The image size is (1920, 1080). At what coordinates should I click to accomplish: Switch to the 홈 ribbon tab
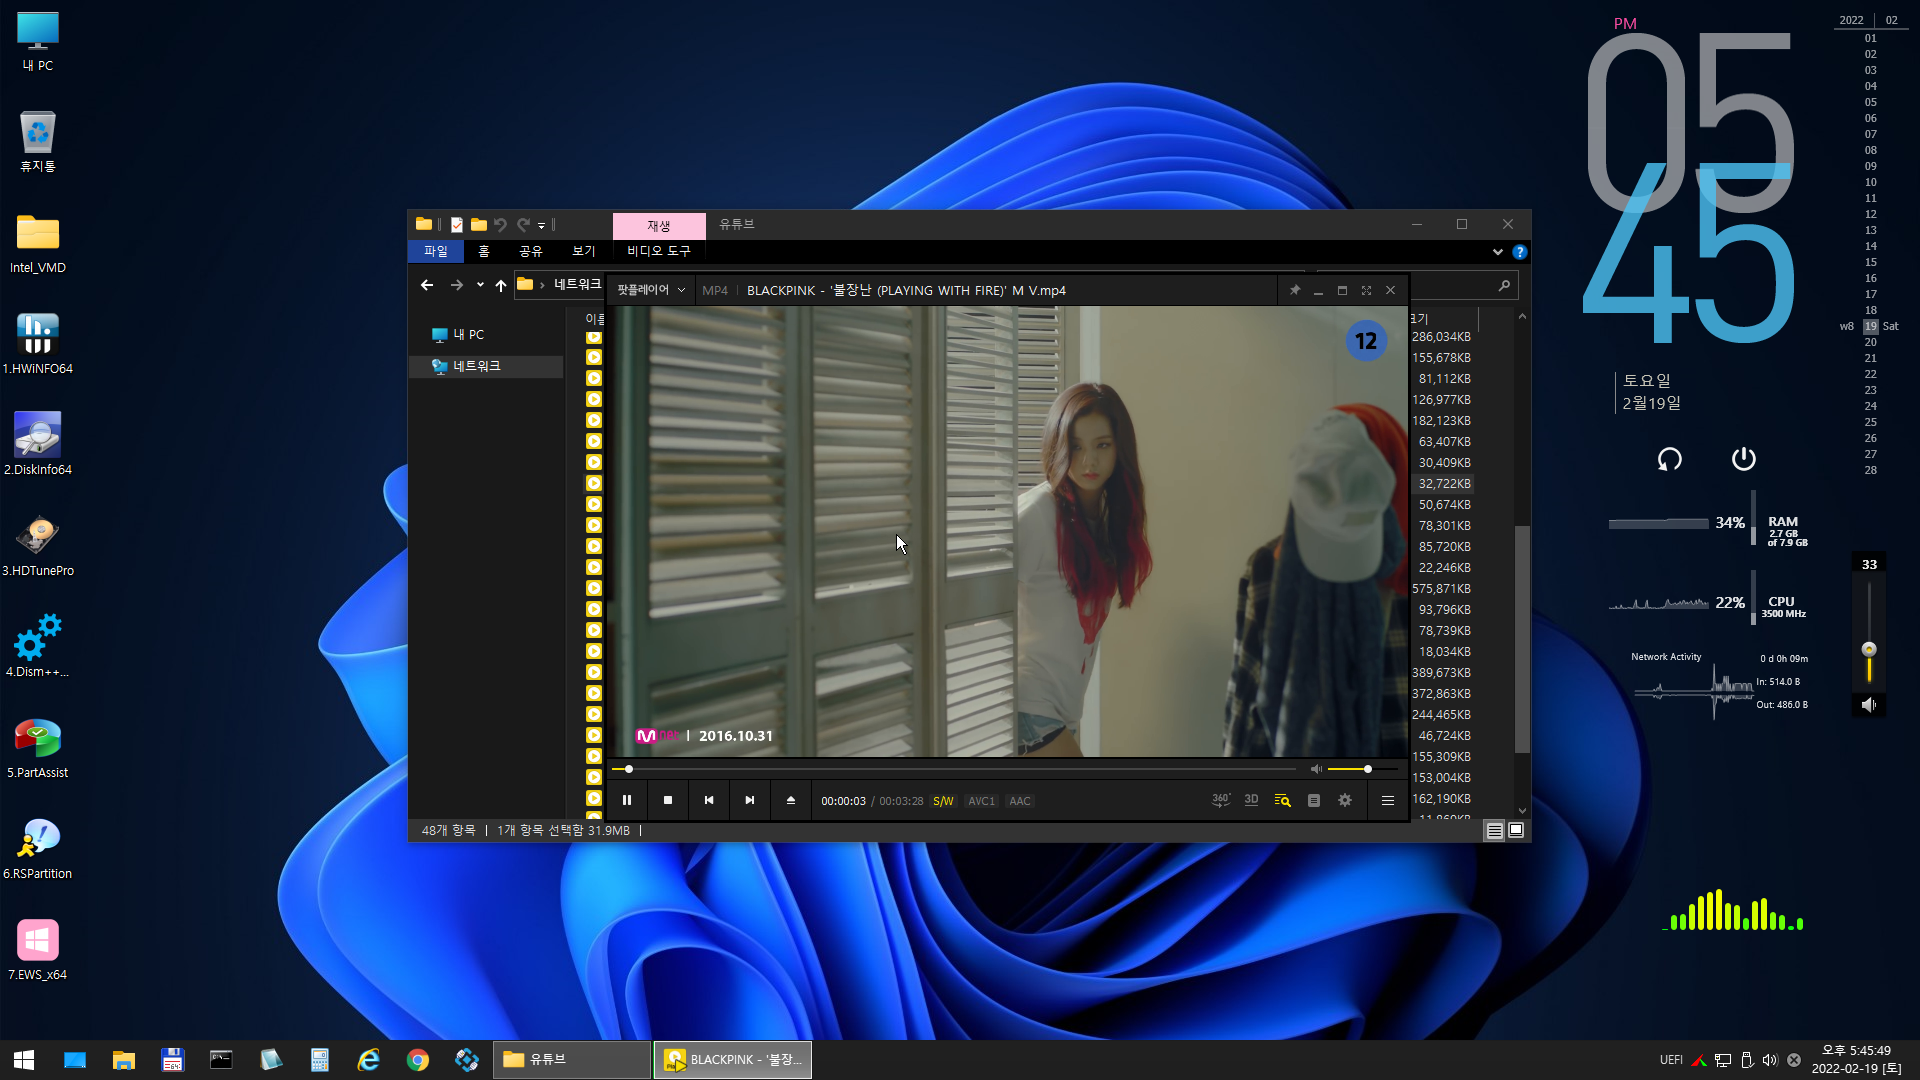point(484,251)
